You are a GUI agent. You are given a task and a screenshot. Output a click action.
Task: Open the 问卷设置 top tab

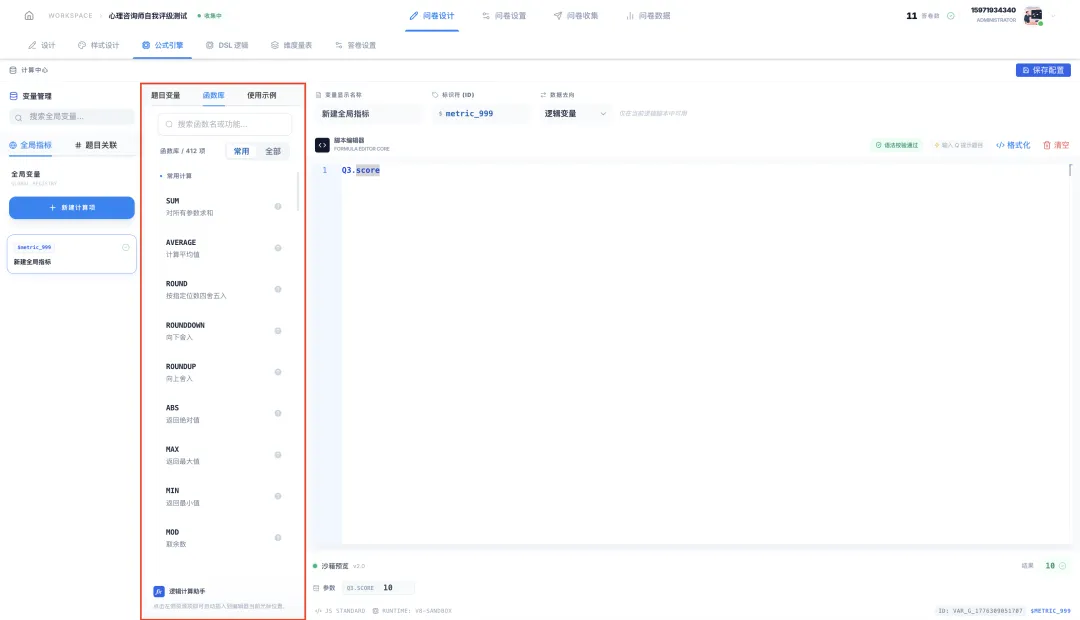pyautogui.click(x=504, y=15)
